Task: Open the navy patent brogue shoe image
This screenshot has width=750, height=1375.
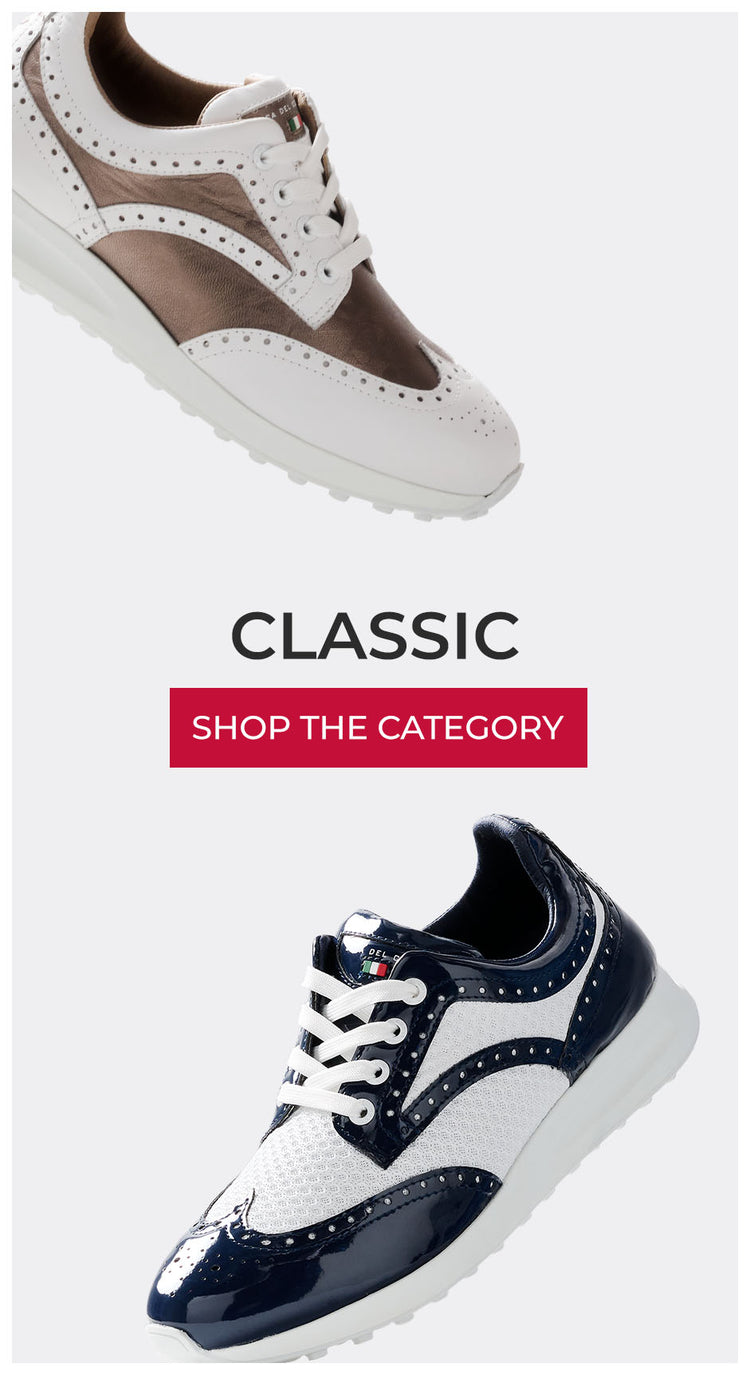Action: pyautogui.click(x=424, y=1088)
